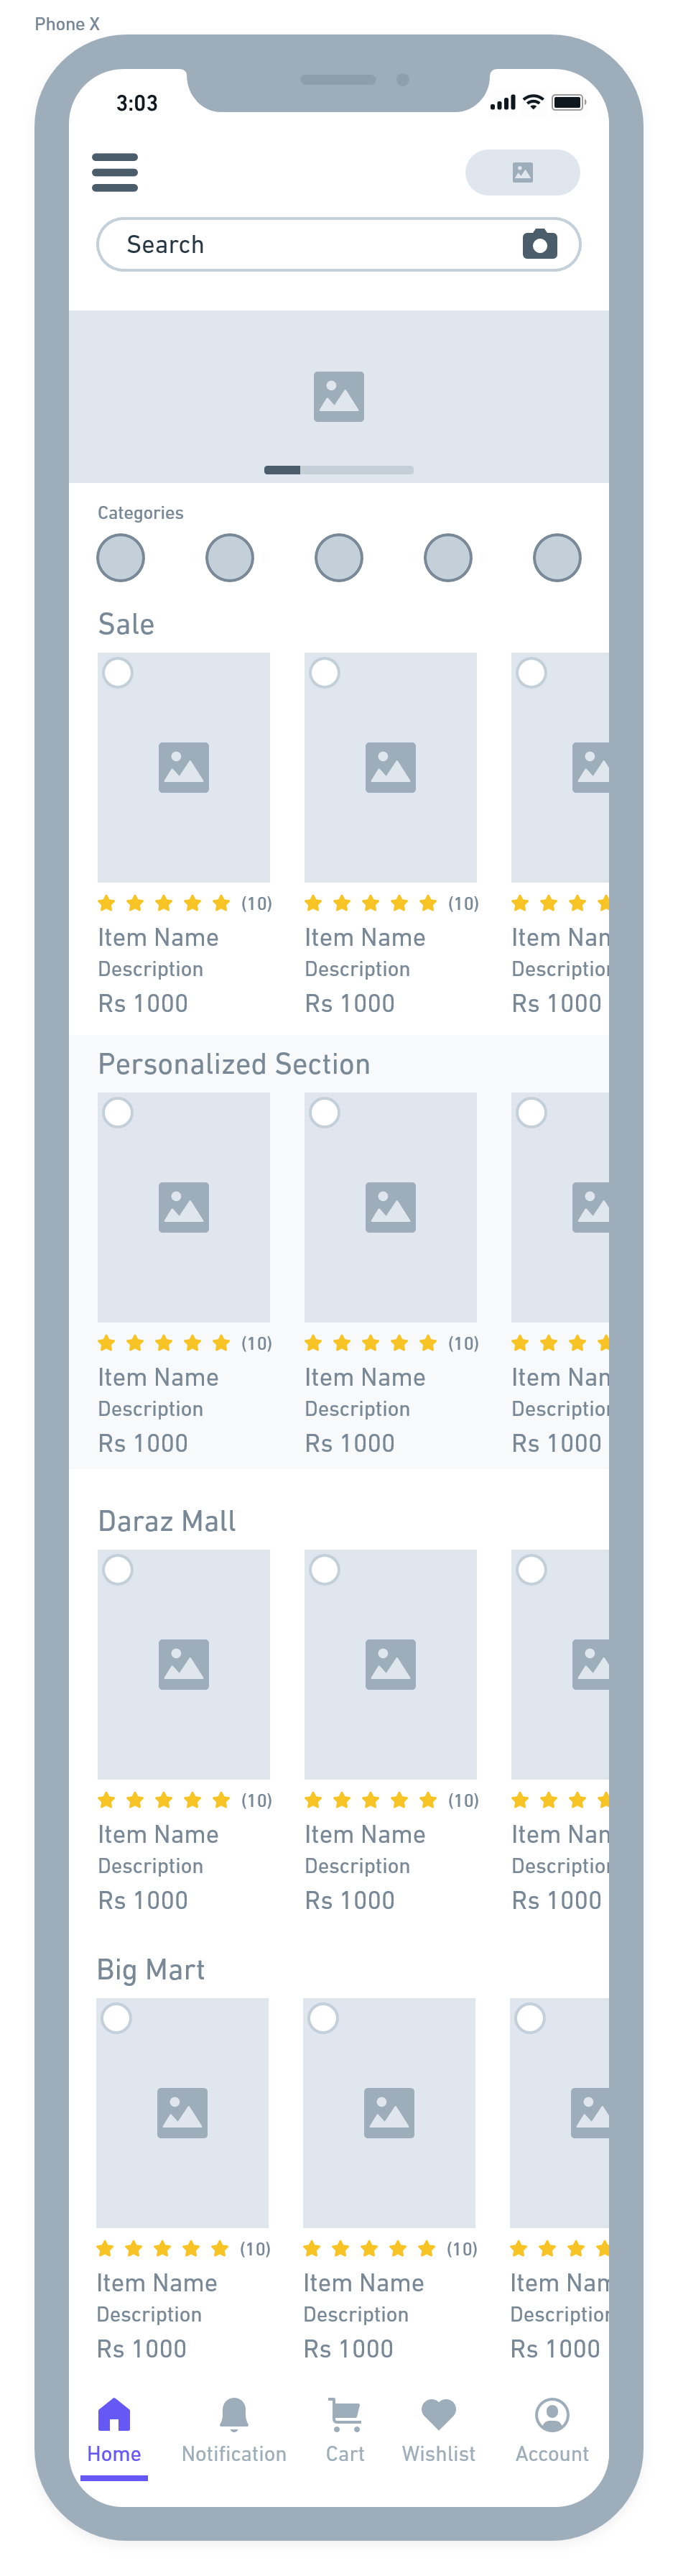The image size is (678, 2576).
Task: Open first Daraz Mall item's Item Name
Action: [158, 1835]
